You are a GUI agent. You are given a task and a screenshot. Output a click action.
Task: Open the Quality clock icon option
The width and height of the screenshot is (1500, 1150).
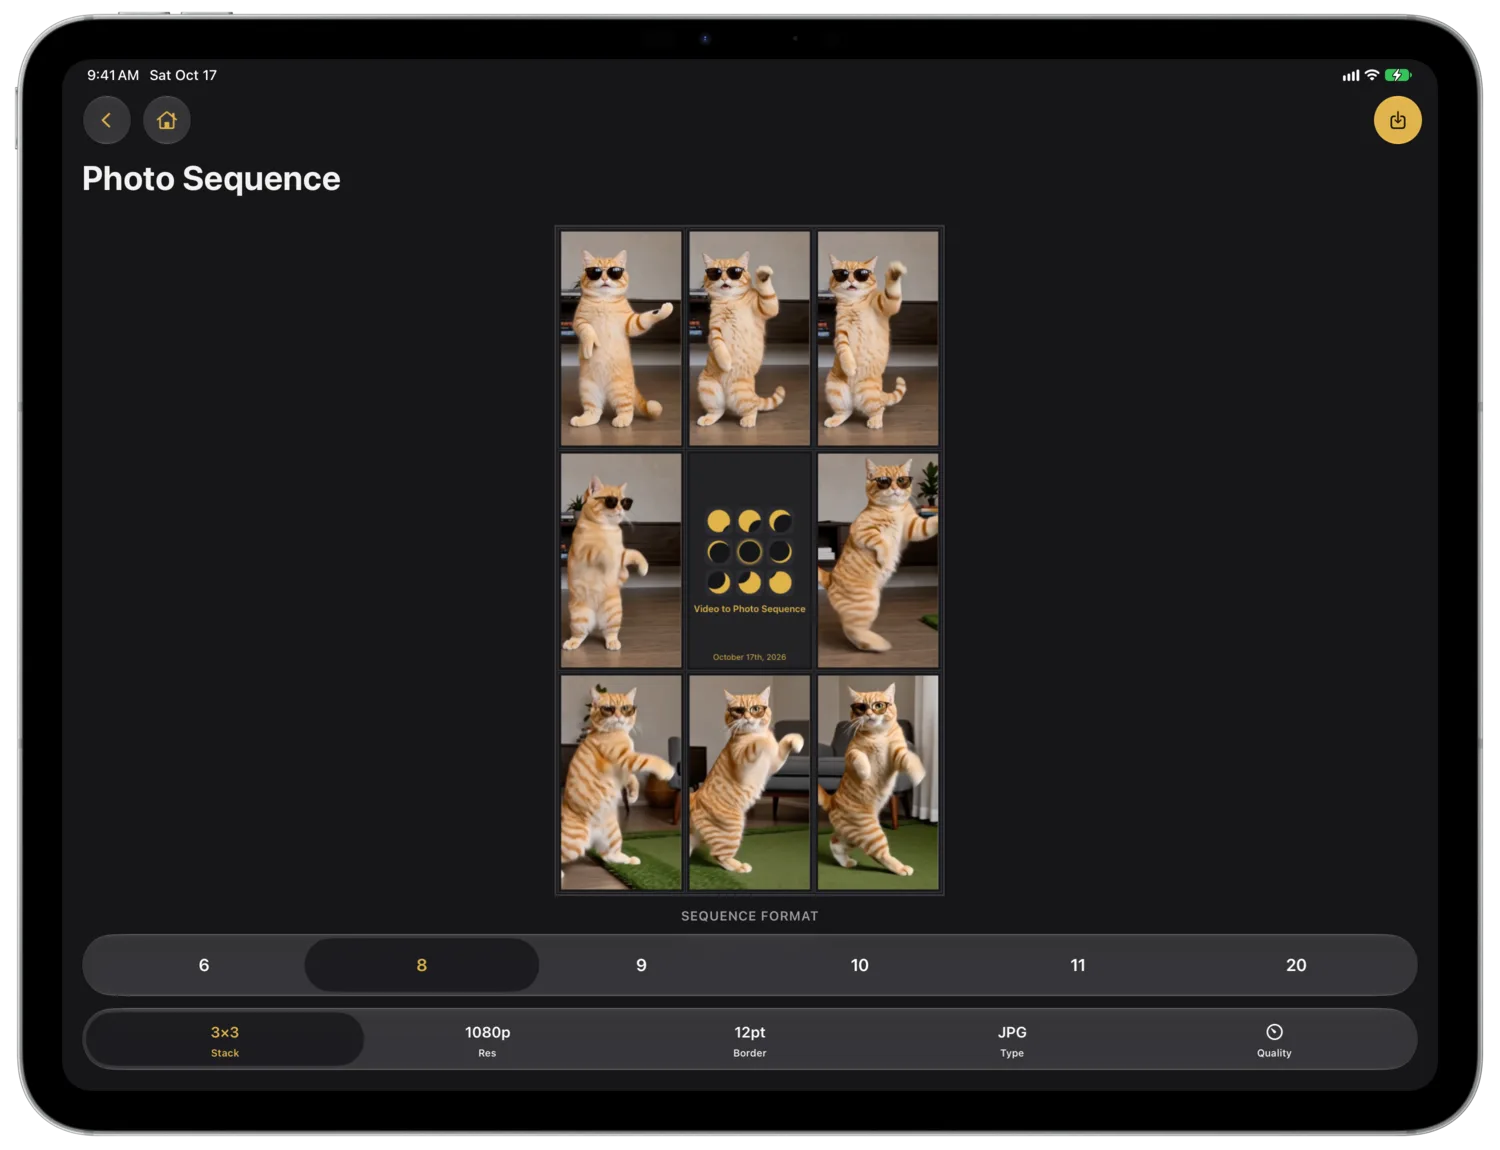[1274, 1040]
